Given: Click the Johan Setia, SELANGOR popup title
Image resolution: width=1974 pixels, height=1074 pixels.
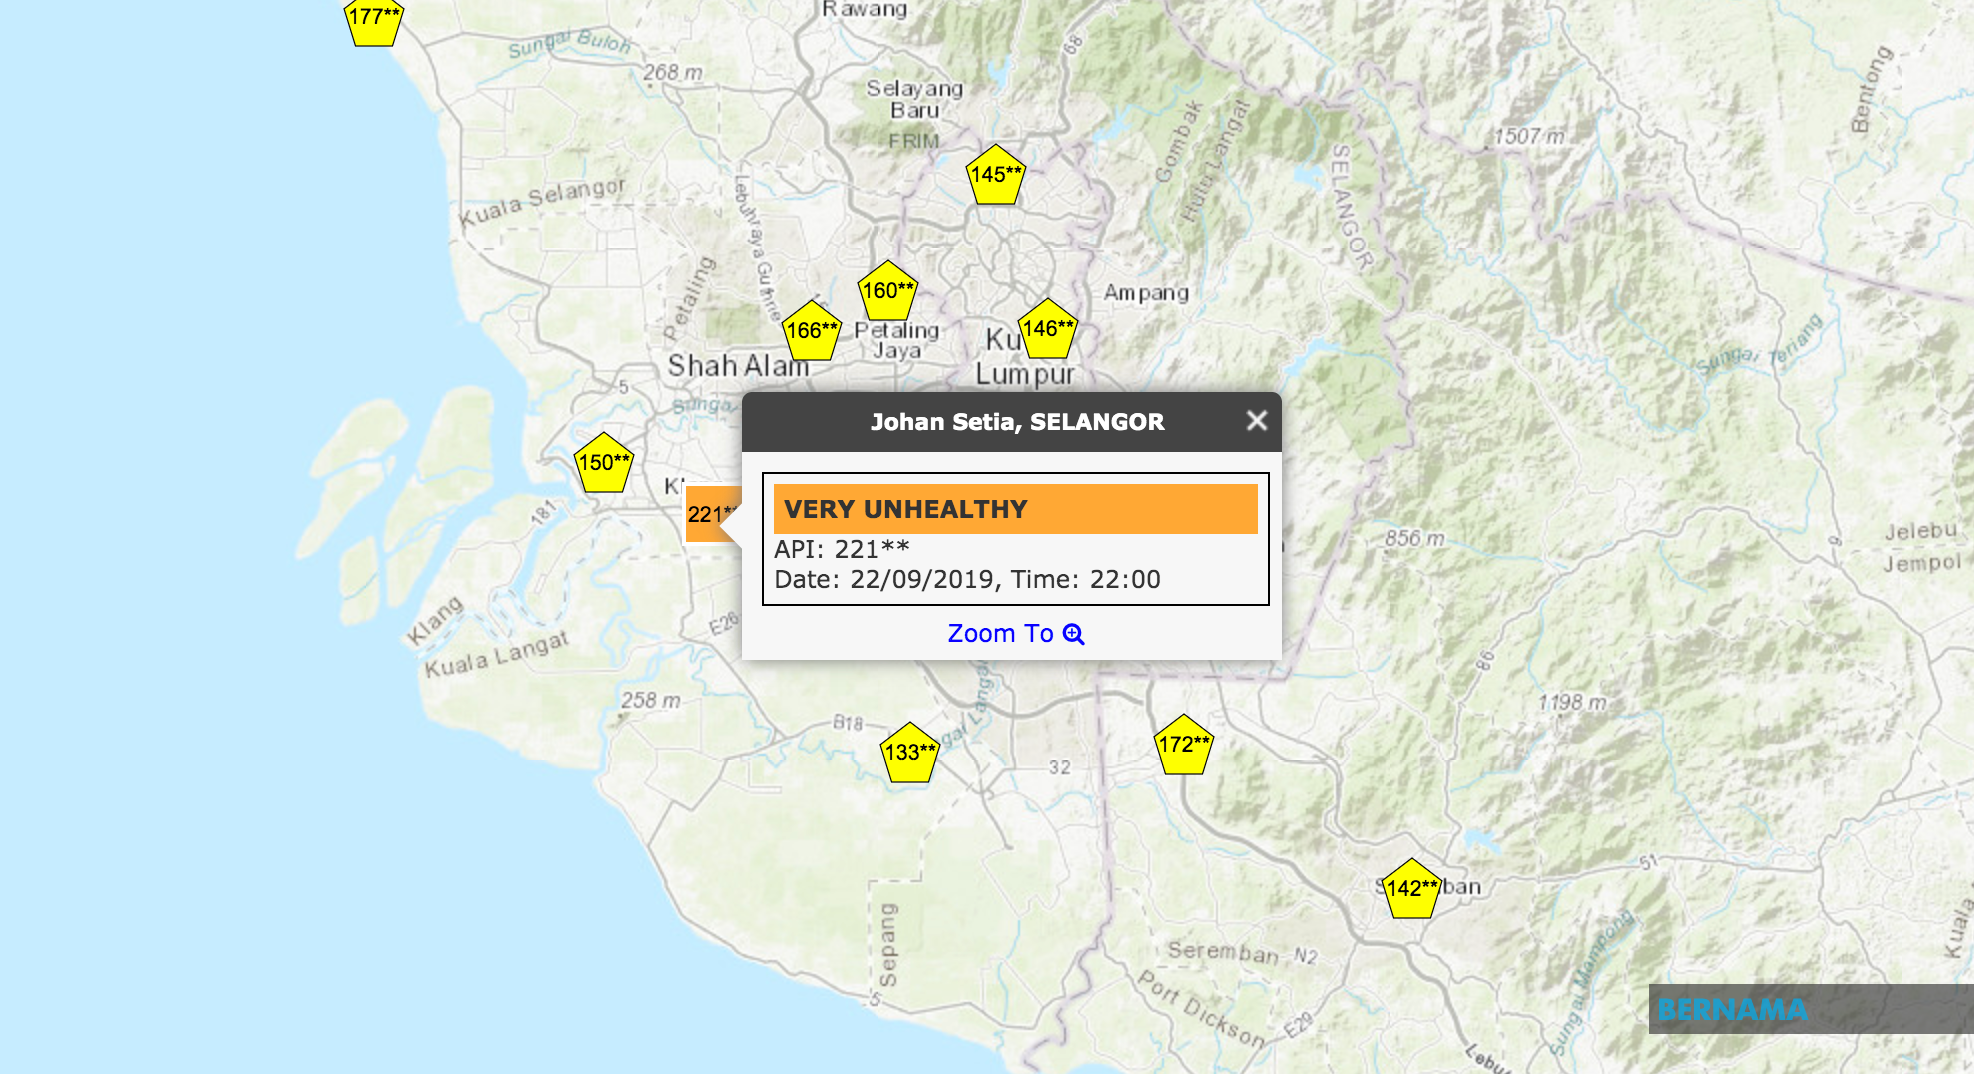Looking at the screenshot, I should pyautogui.click(x=1017, y=422).
